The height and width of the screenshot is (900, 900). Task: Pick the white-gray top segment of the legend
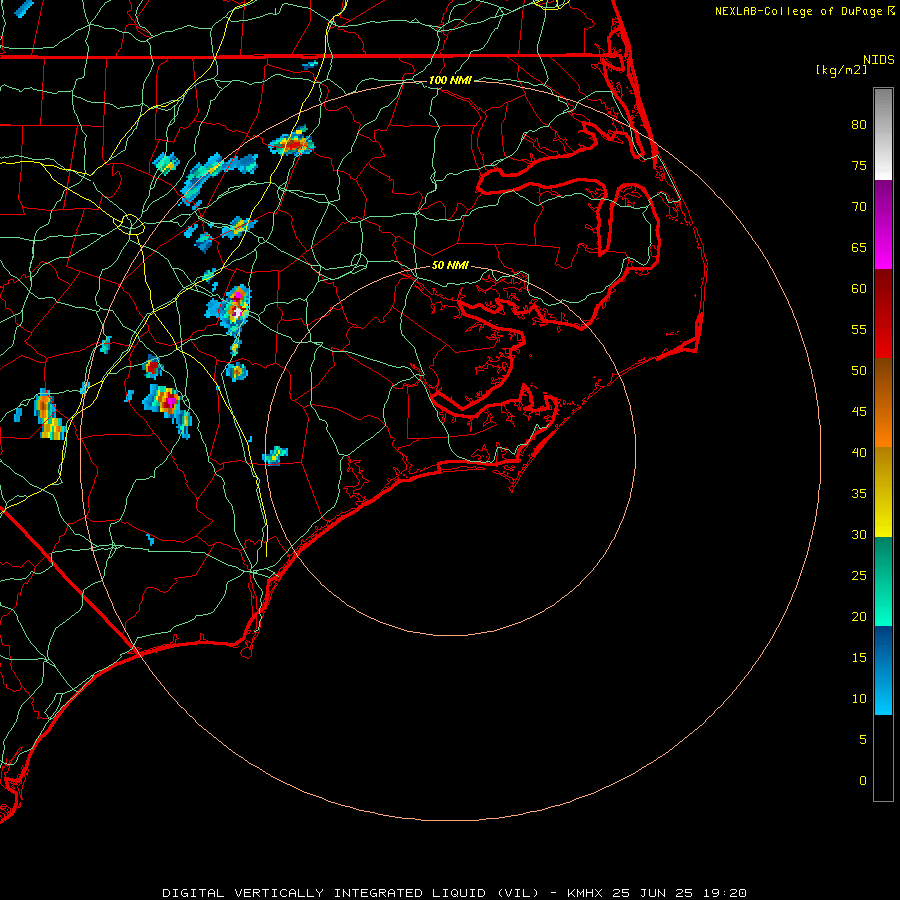[883, 134]
